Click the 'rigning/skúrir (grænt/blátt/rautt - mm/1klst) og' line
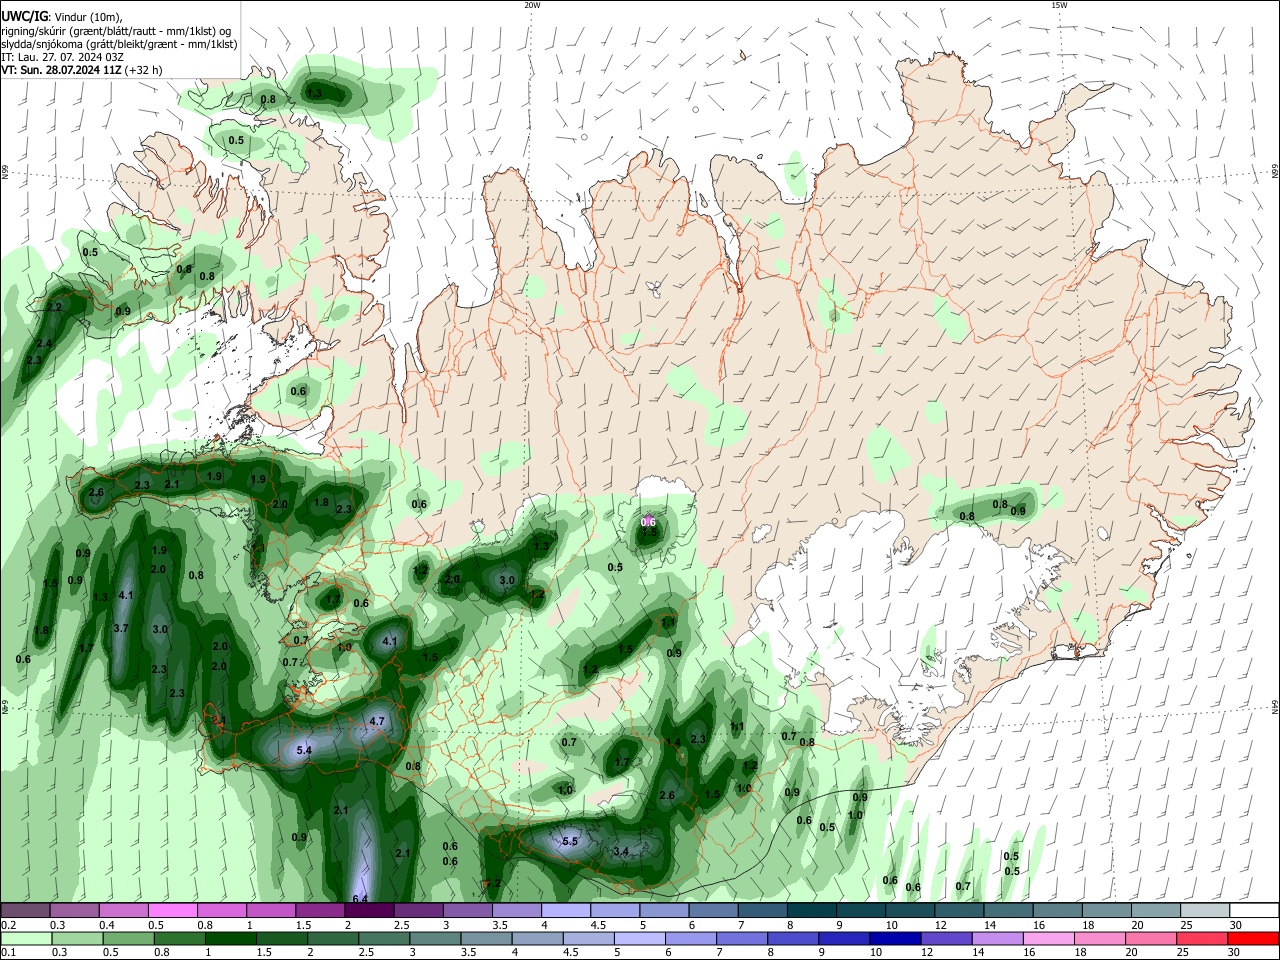Image resolution: width=1280 pixels, height=960 pixels. [116, 30]
